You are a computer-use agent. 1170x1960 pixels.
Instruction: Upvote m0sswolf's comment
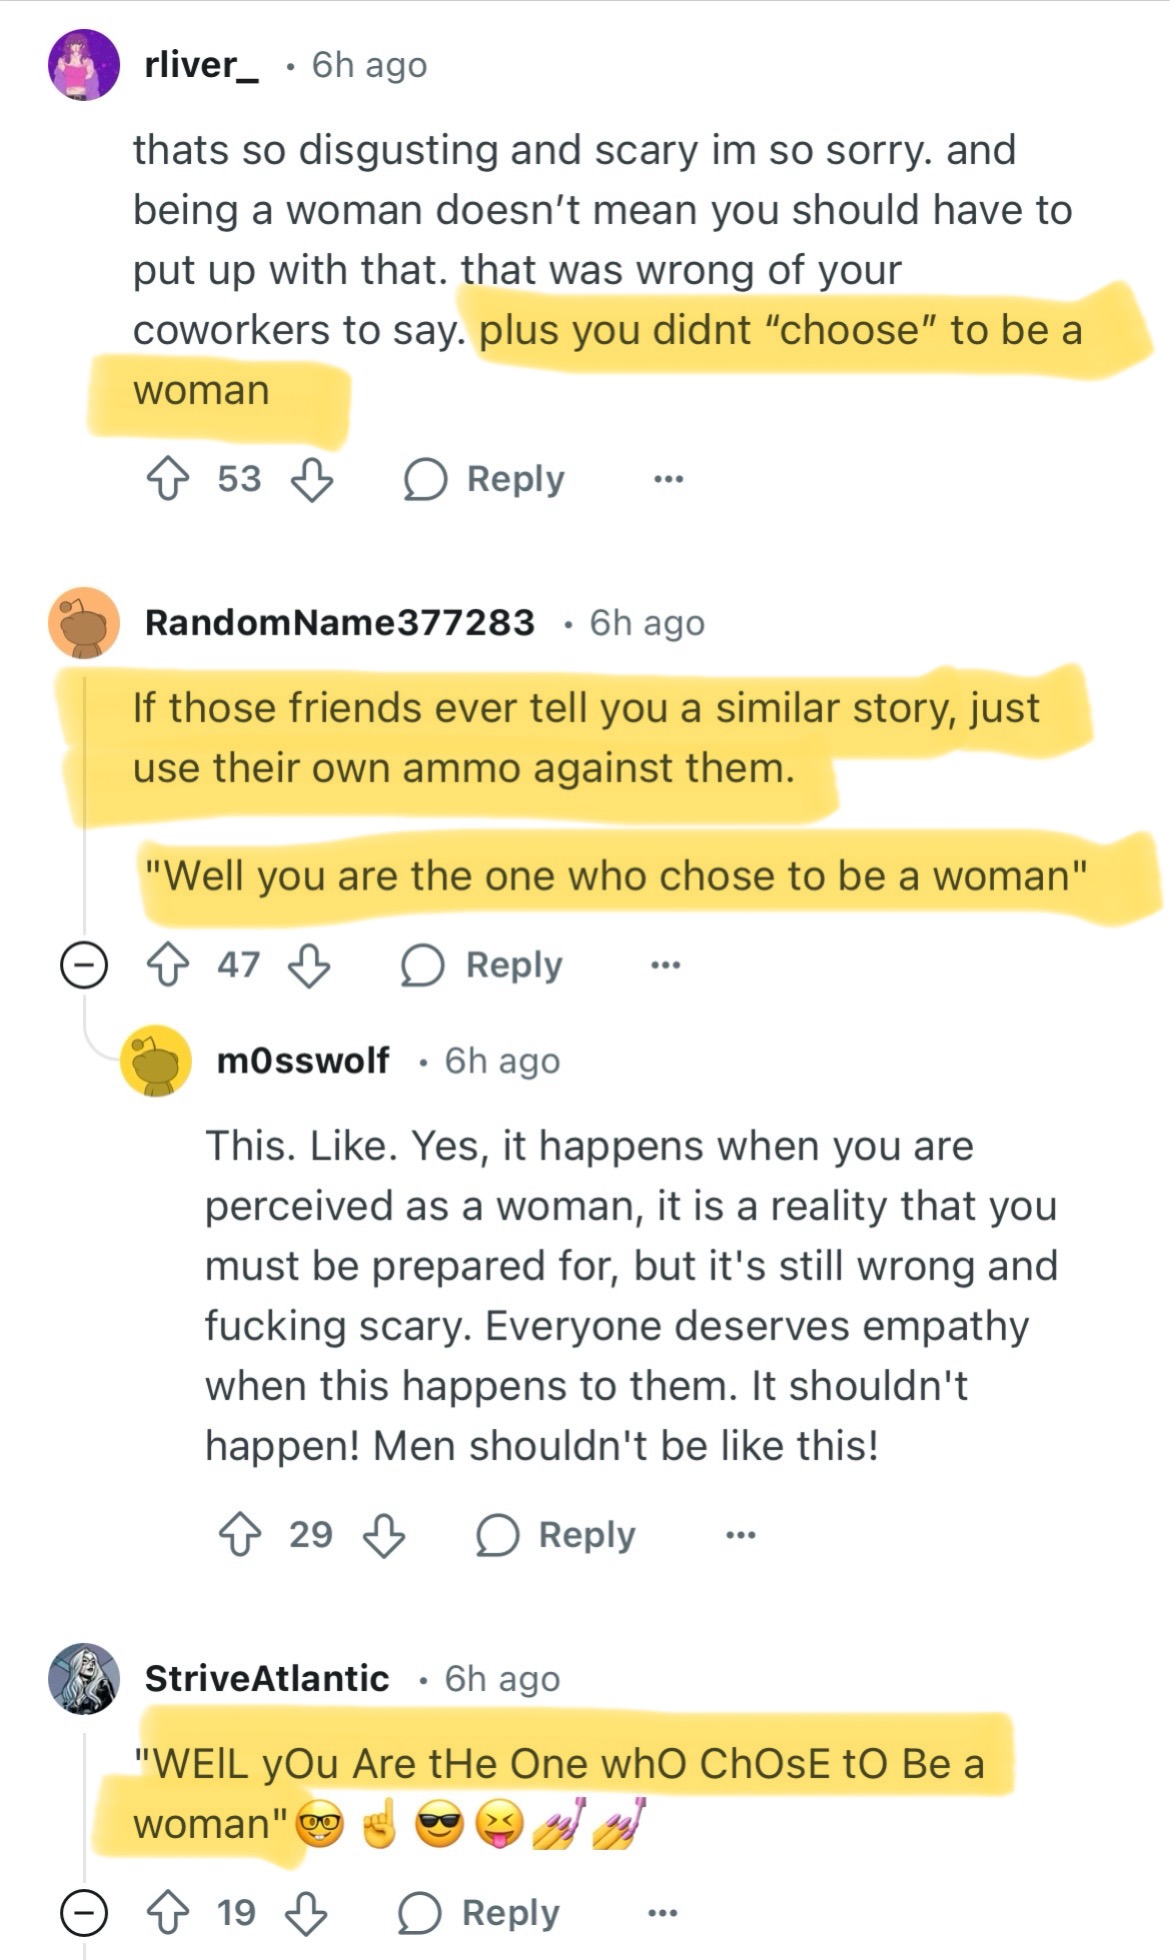(240, 1534)
